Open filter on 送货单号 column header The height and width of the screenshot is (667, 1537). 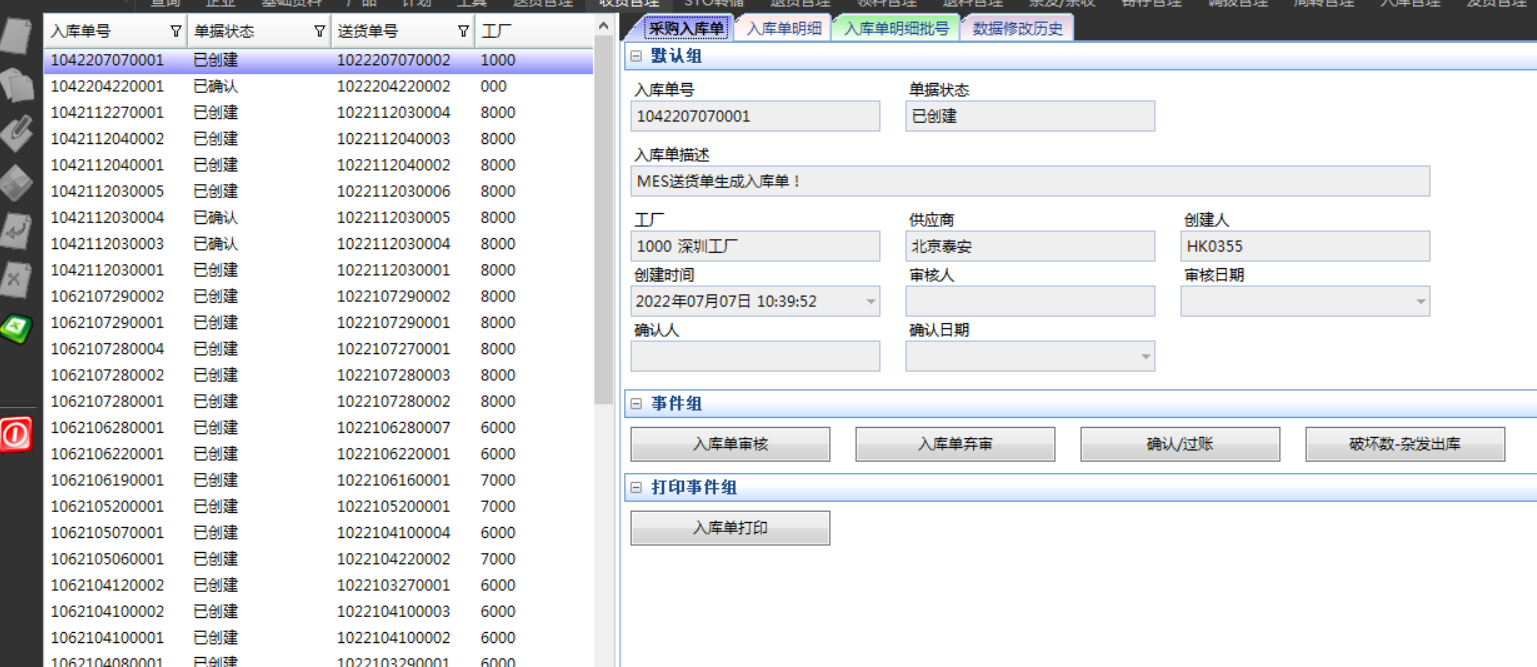pyautogui.click(x=463, y=32)
